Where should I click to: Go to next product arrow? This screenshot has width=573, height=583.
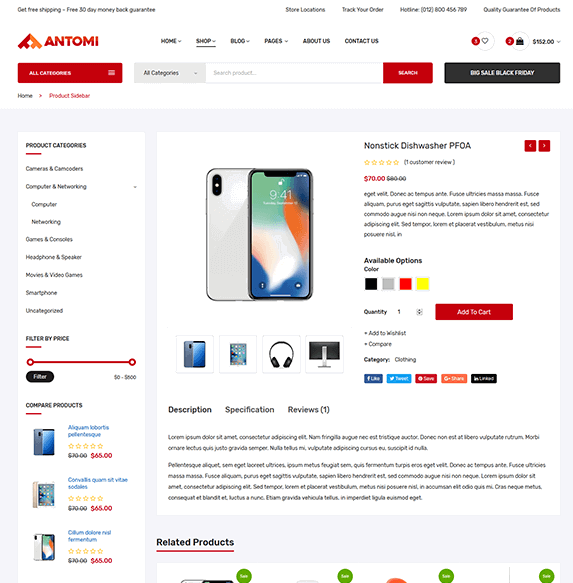(544, 146)
